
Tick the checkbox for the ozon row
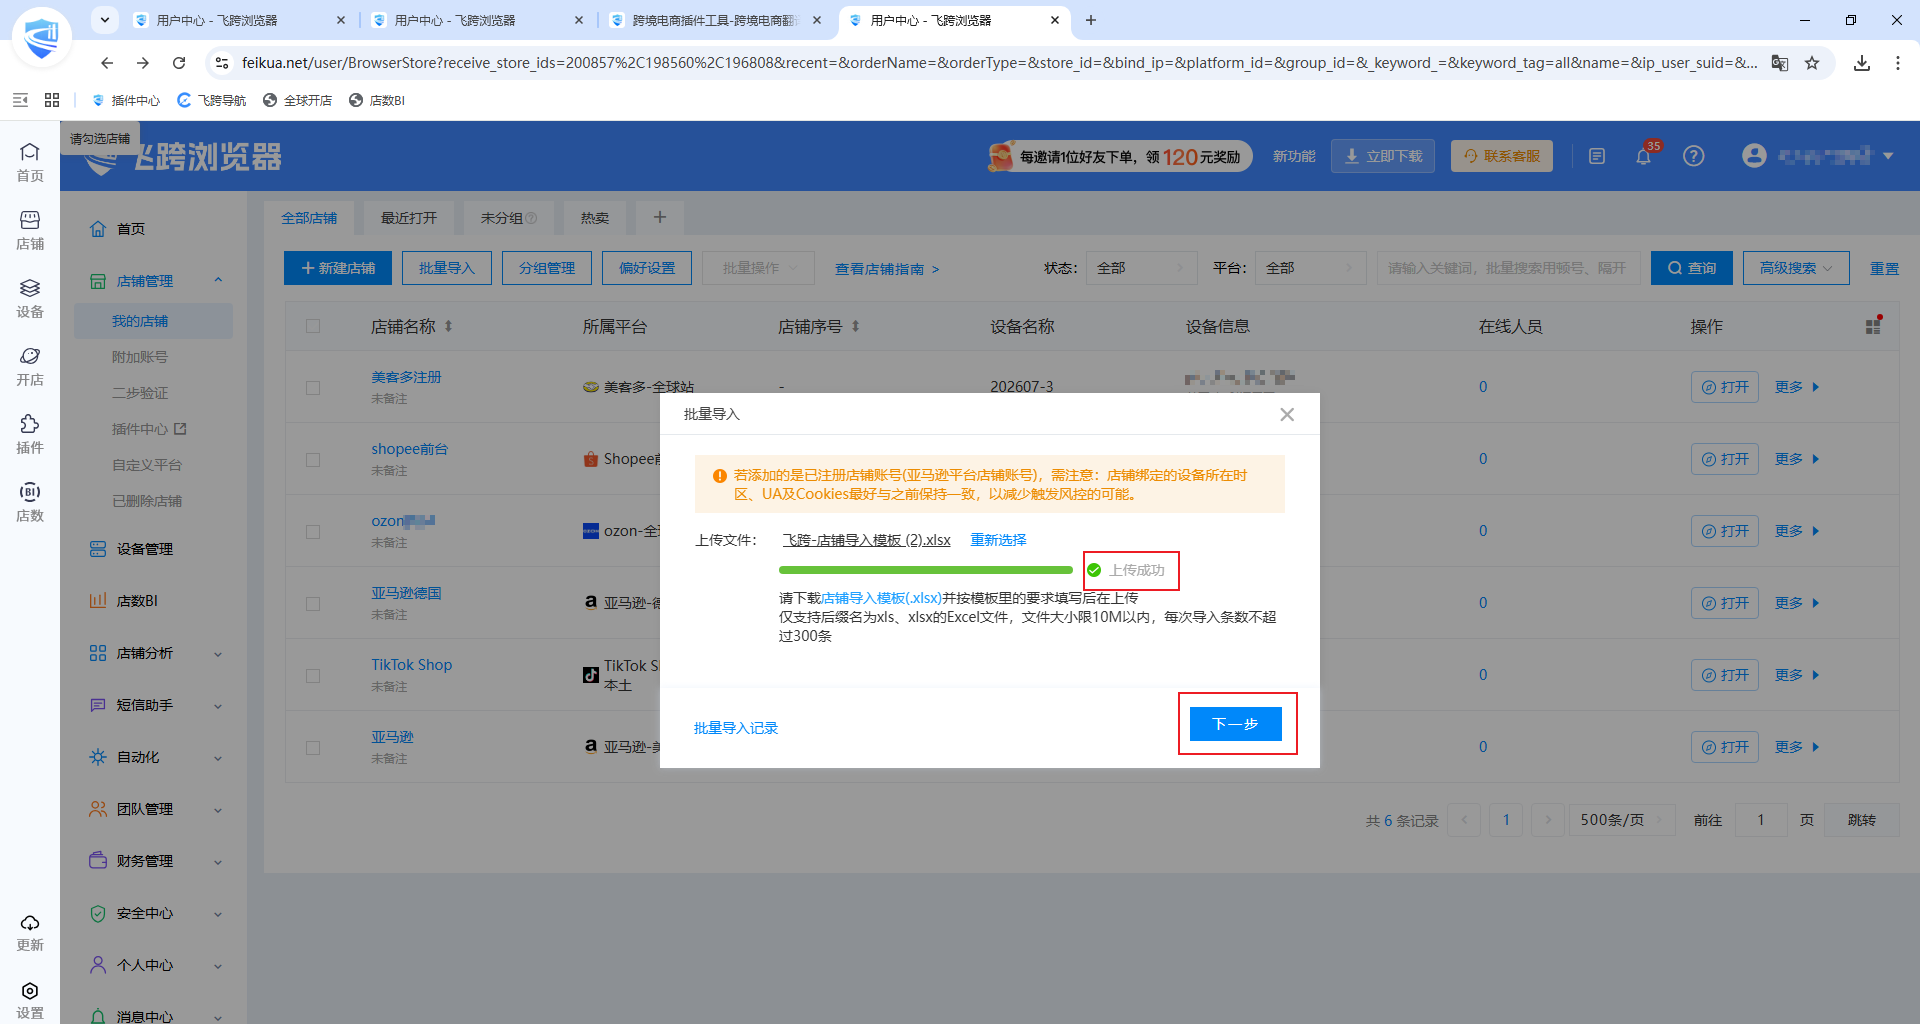[x=313, y=531]
